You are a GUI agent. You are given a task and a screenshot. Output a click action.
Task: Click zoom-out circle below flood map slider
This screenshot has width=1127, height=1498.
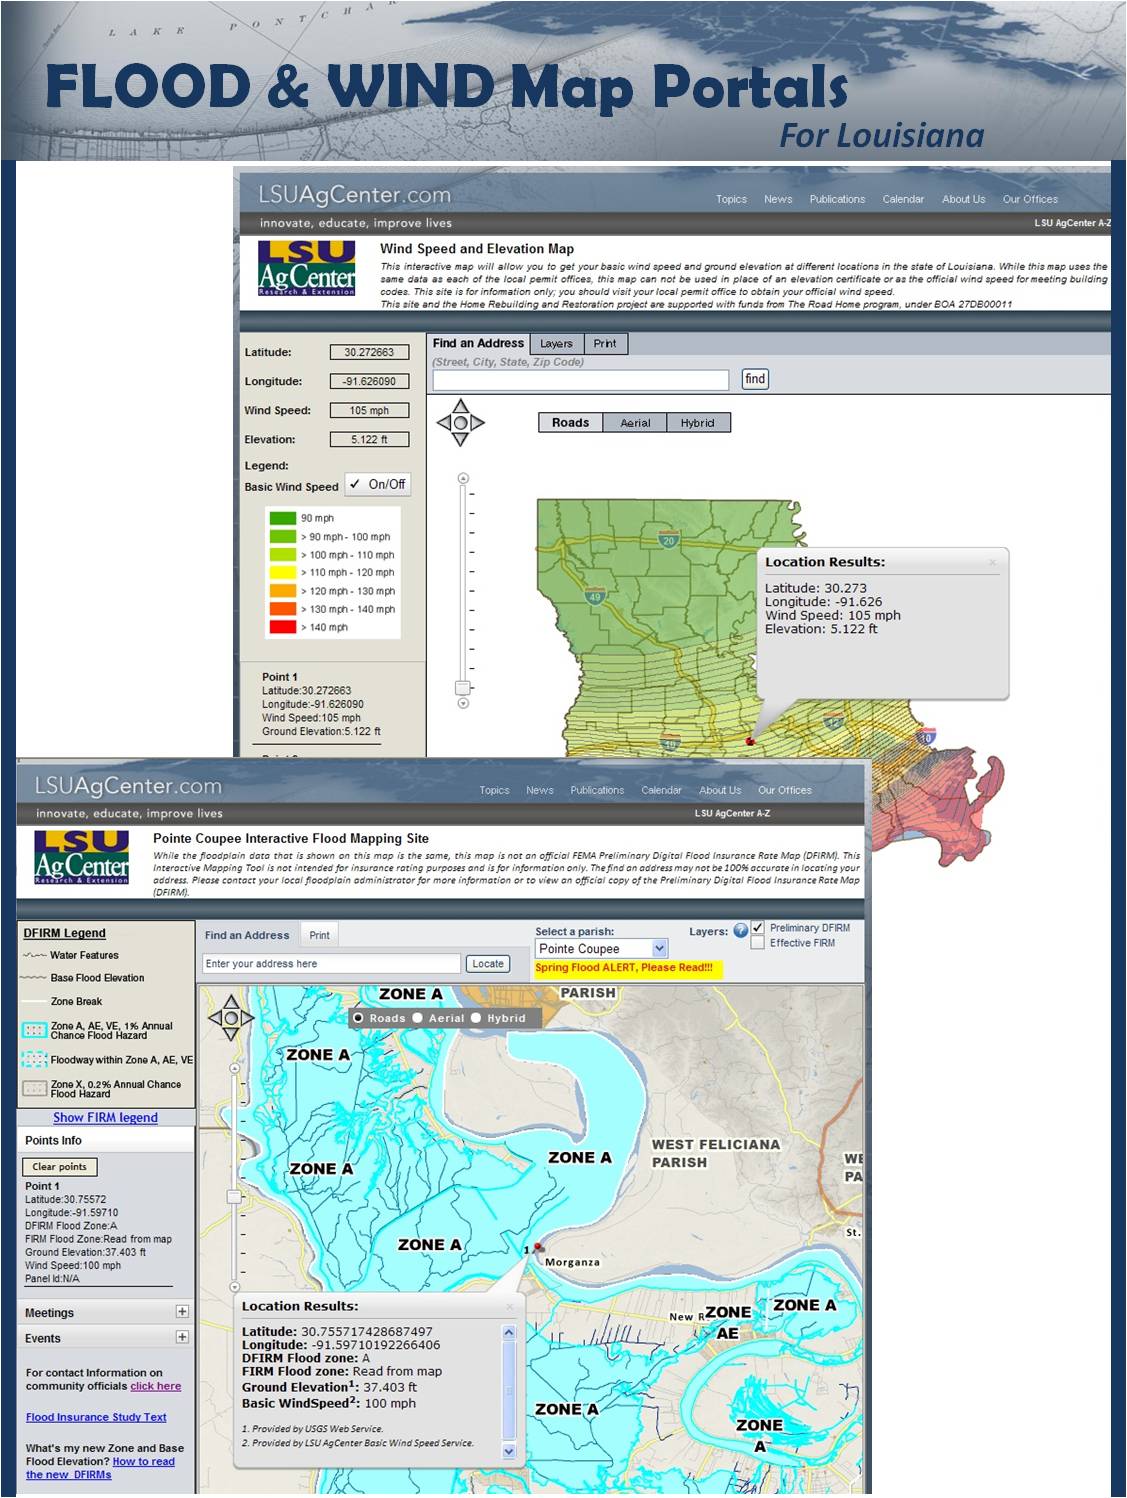[235, 1287]
